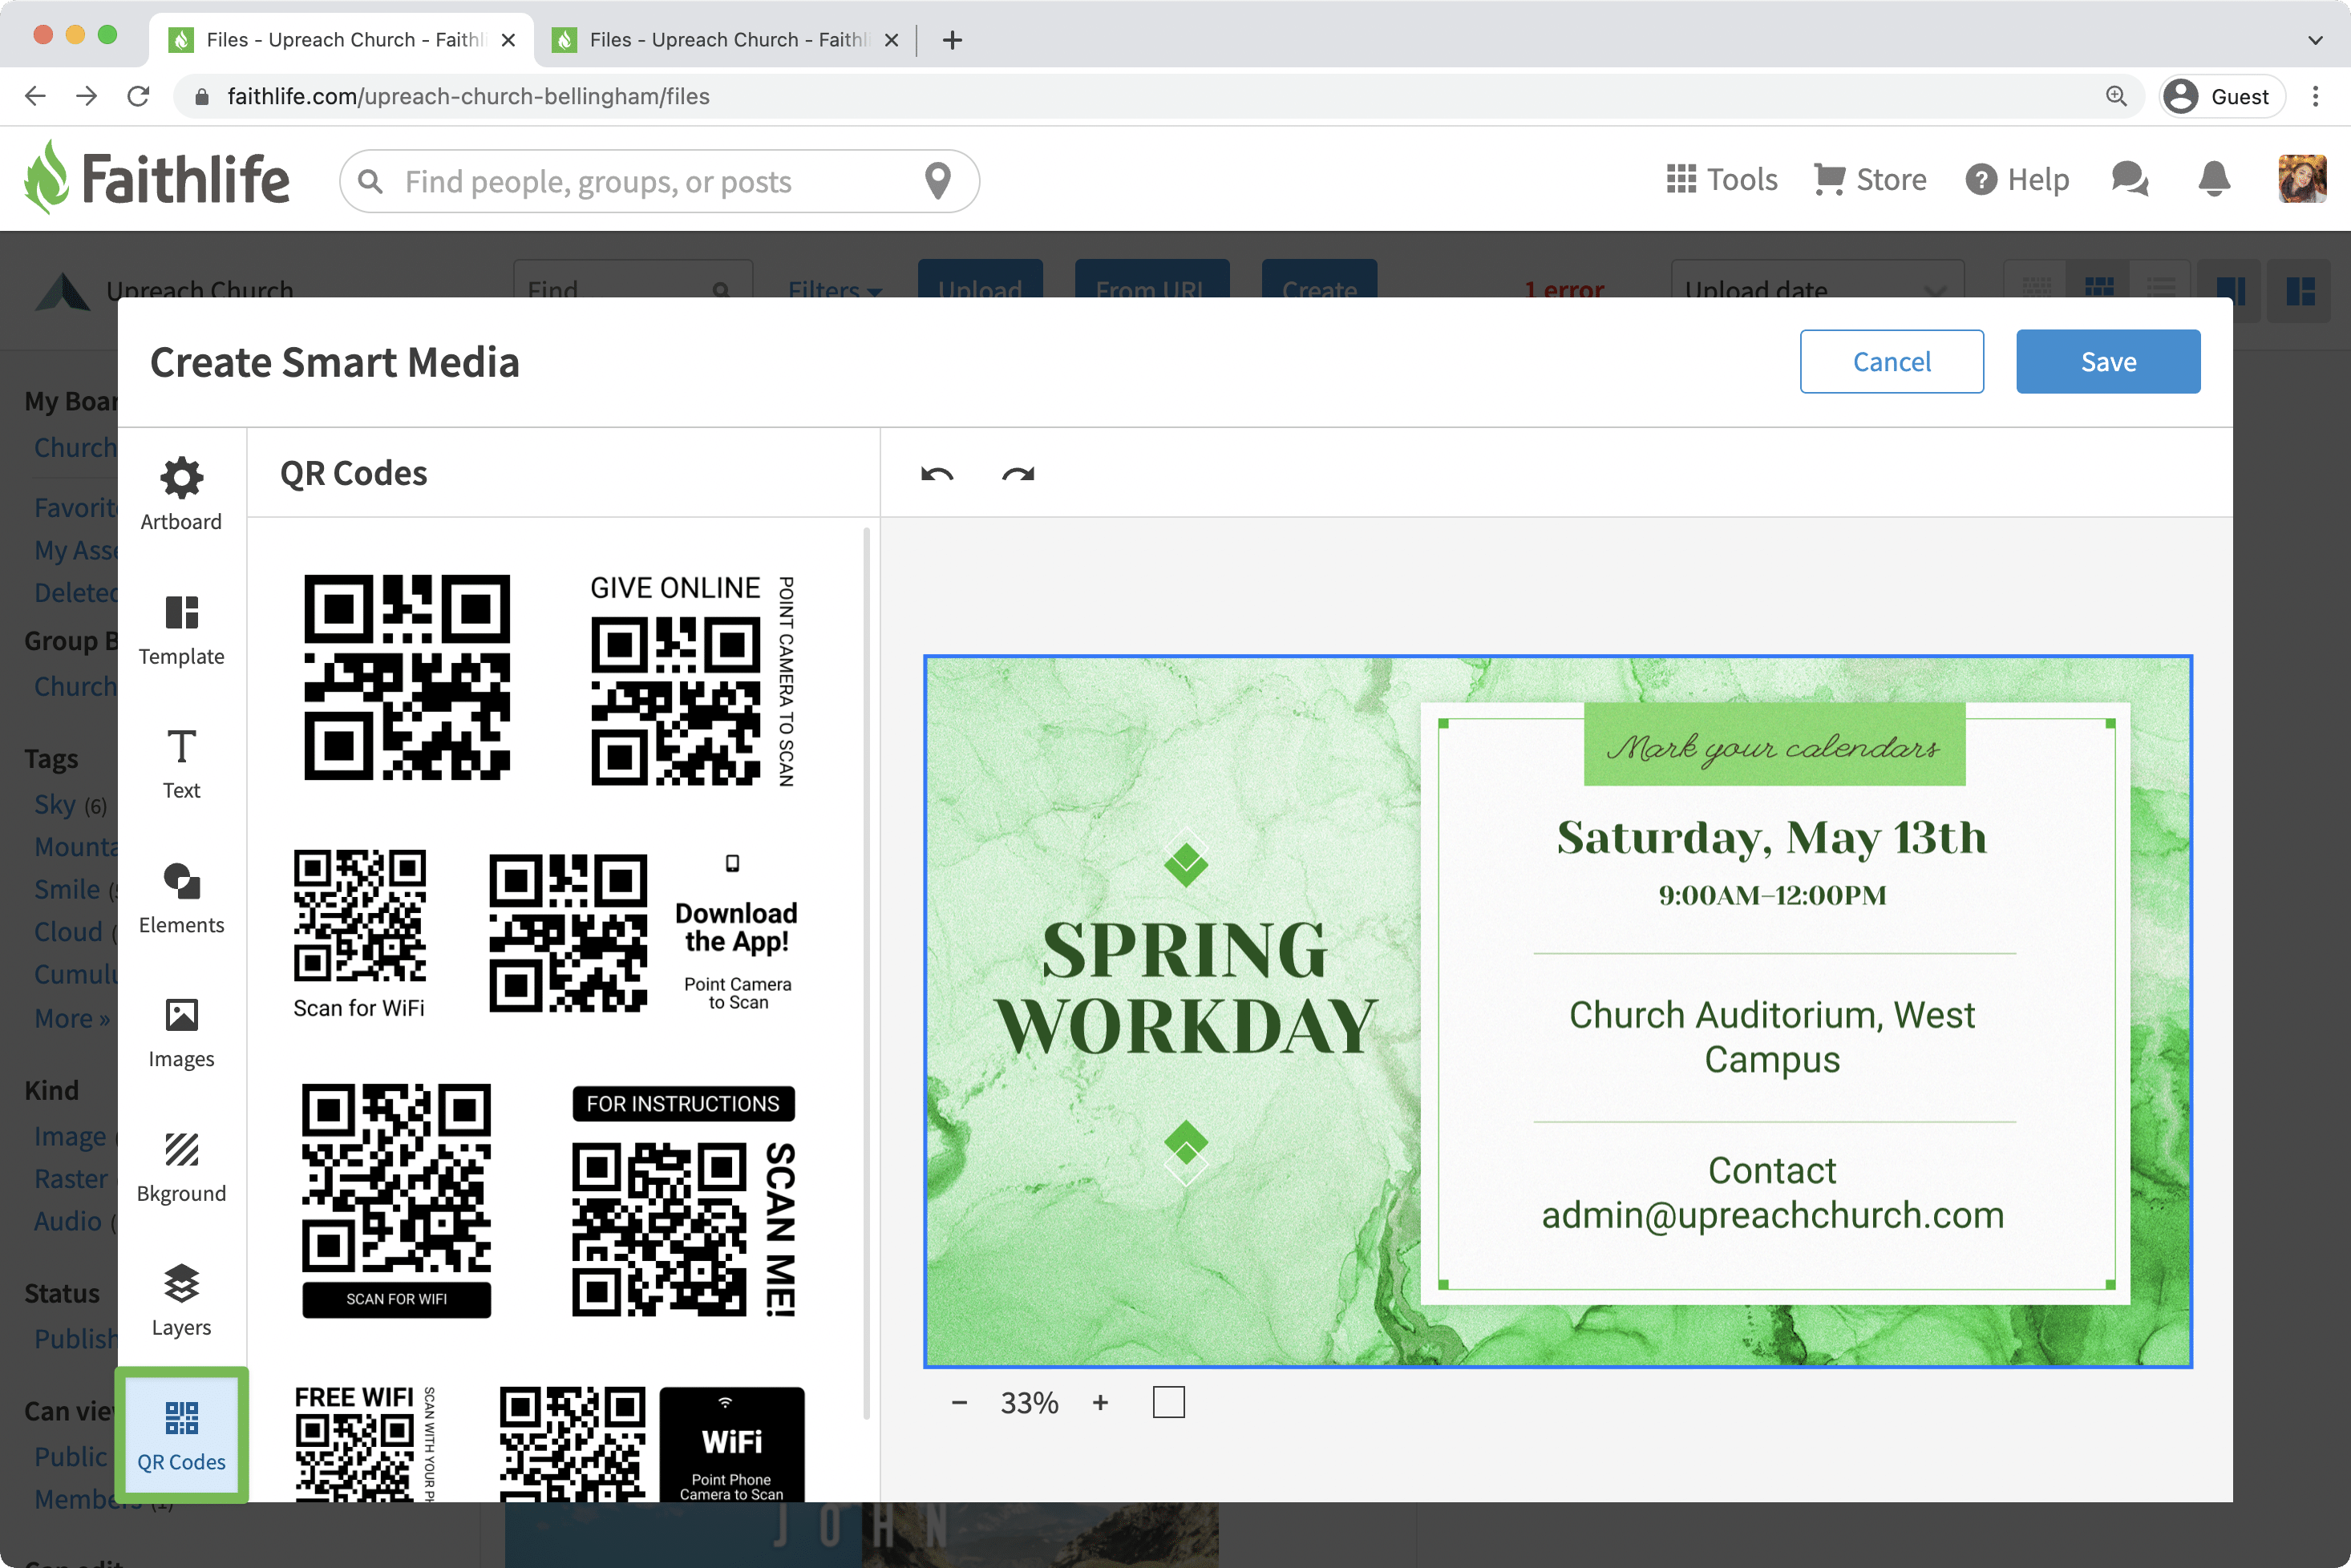Expand the tab search chevron
Viewport: 2351px width, 1568px height.
coord(2315,40)
